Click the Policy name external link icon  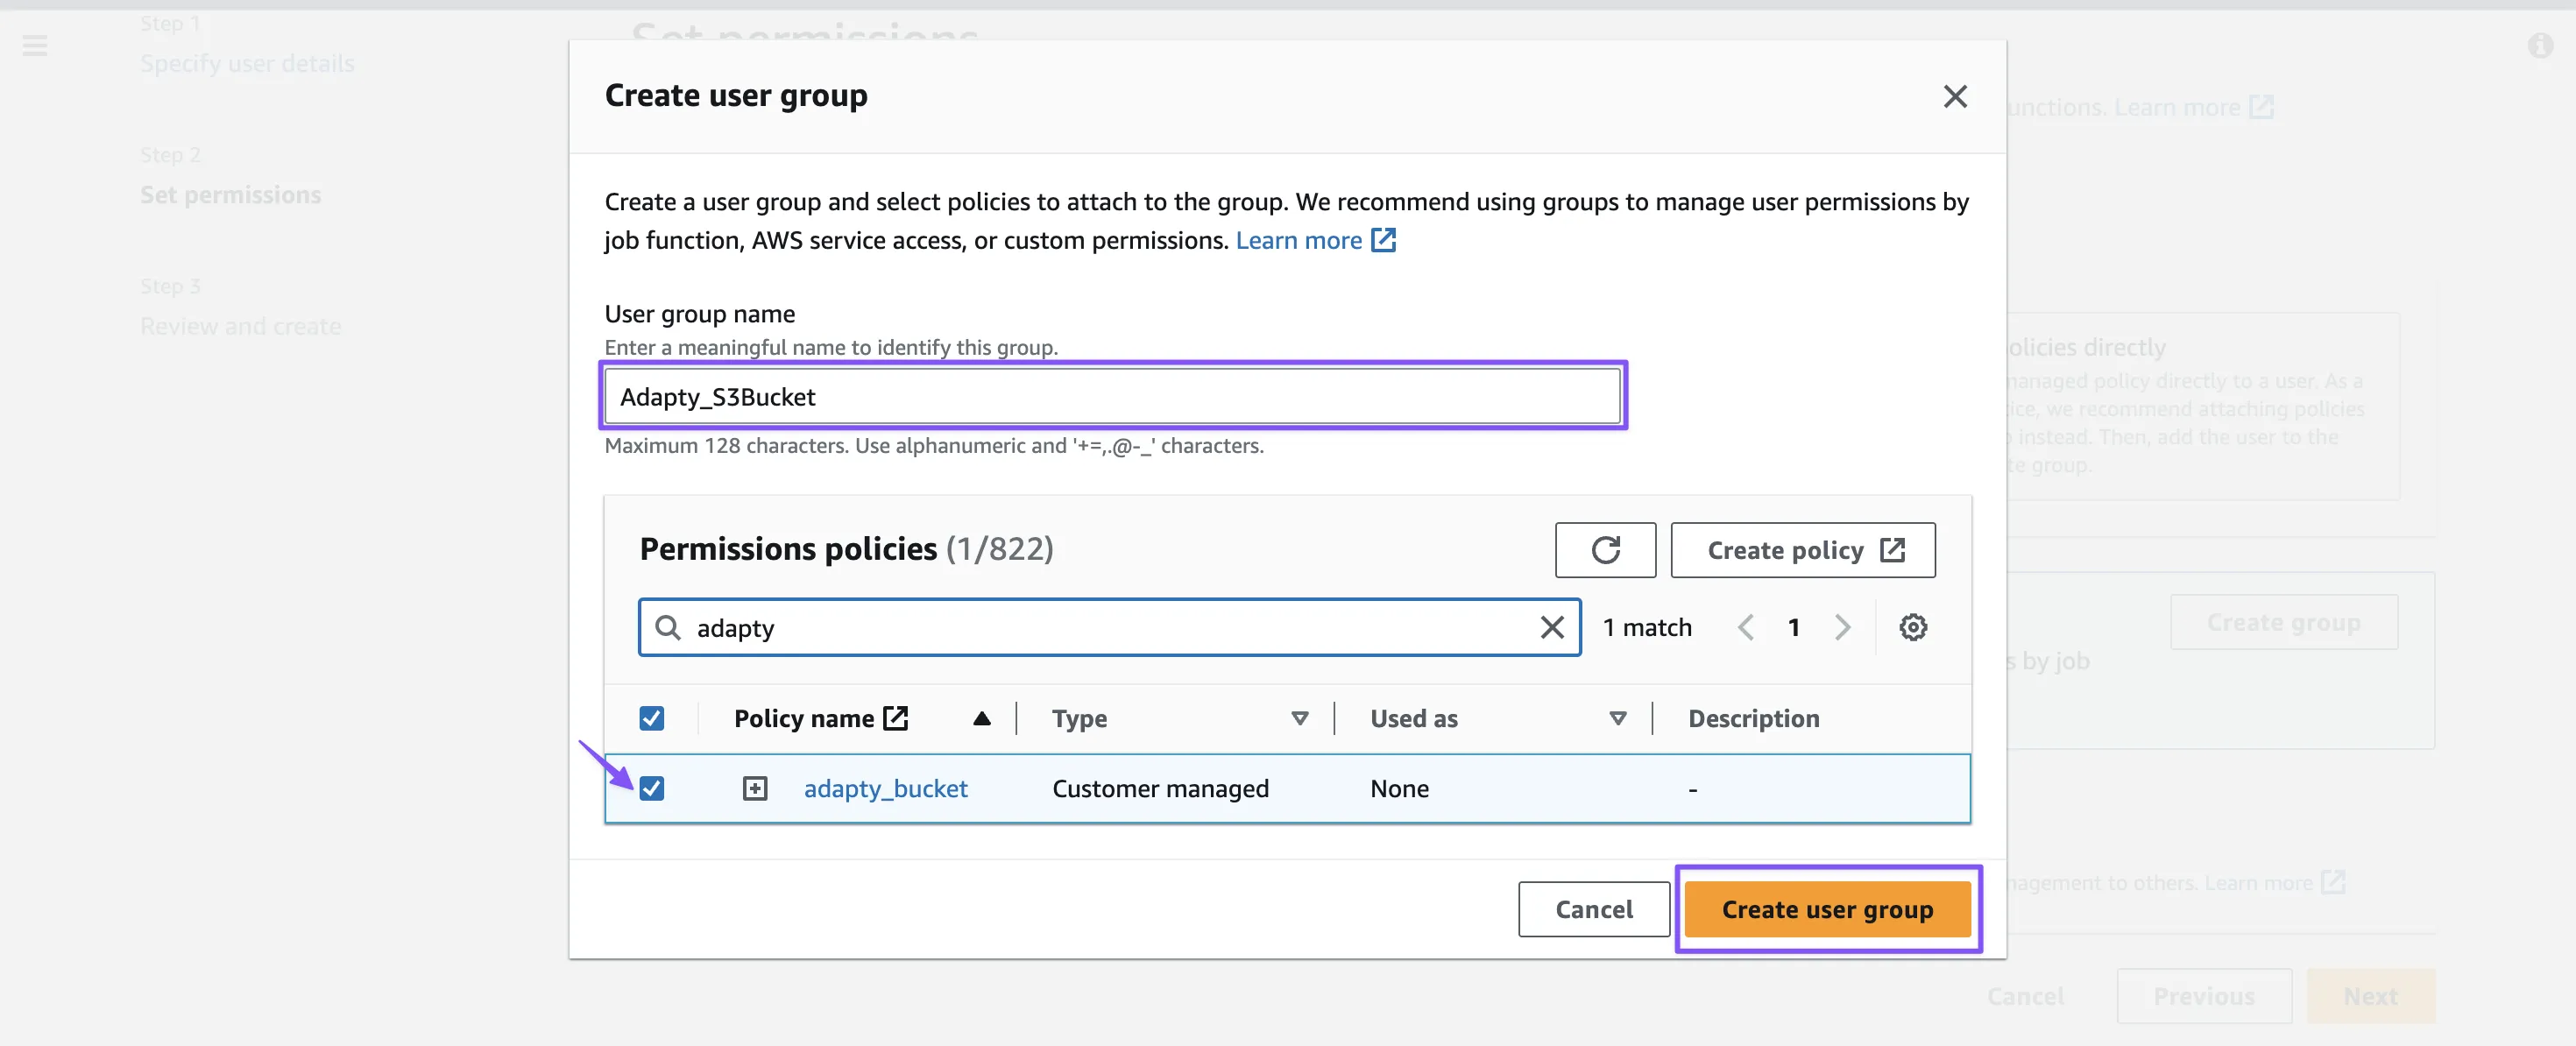click(895, 718)
